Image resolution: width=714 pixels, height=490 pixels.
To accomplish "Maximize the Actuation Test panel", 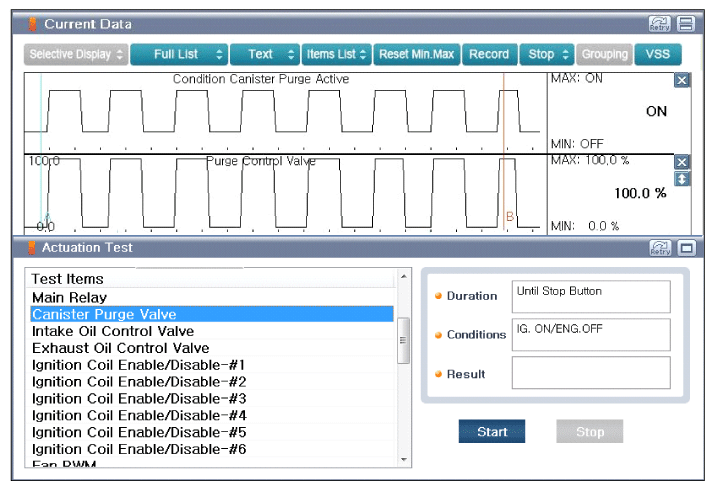I will 685,248.
